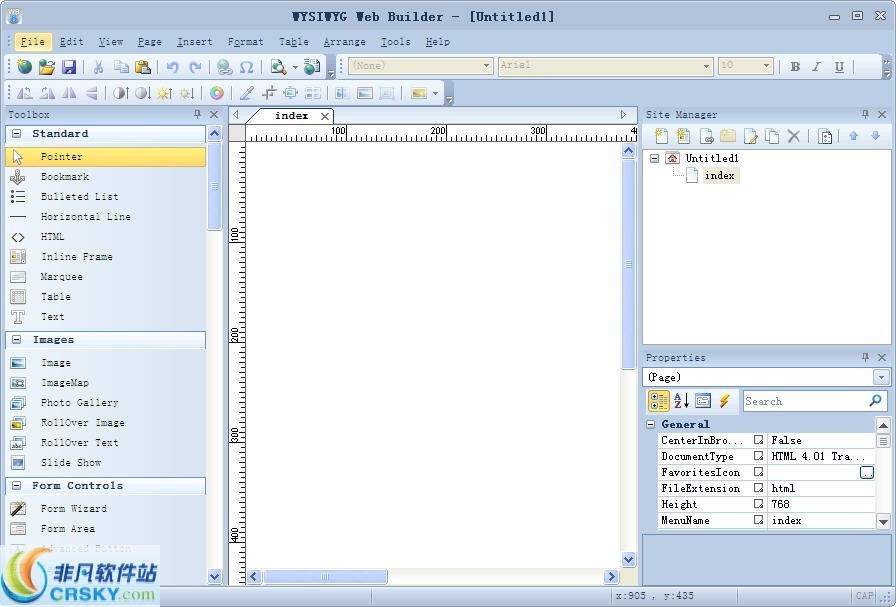Open the Edit menu
The height and width of the screenshot is (607, 896).
[x=71, y=42]
